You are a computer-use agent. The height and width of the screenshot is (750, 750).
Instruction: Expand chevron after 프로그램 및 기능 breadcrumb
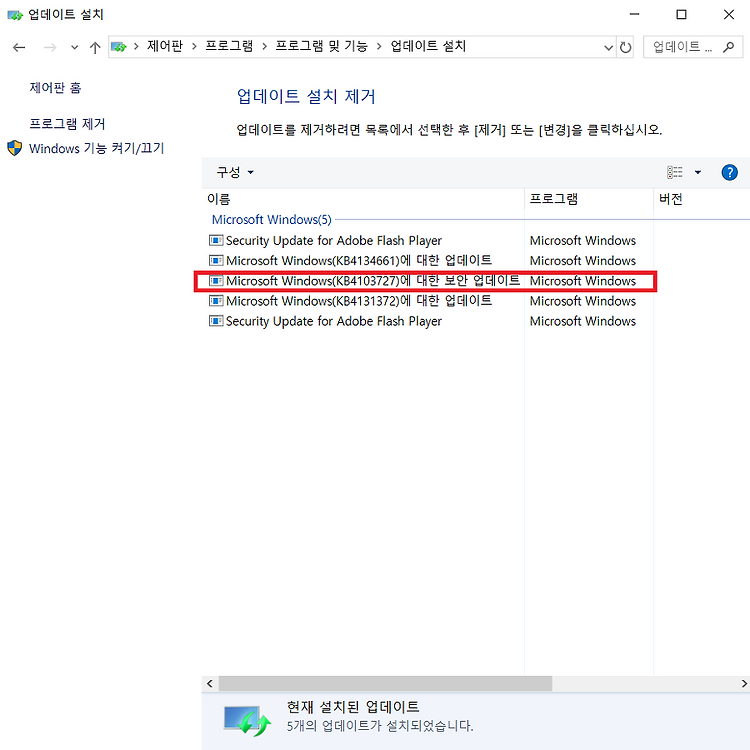coord(379,46)
